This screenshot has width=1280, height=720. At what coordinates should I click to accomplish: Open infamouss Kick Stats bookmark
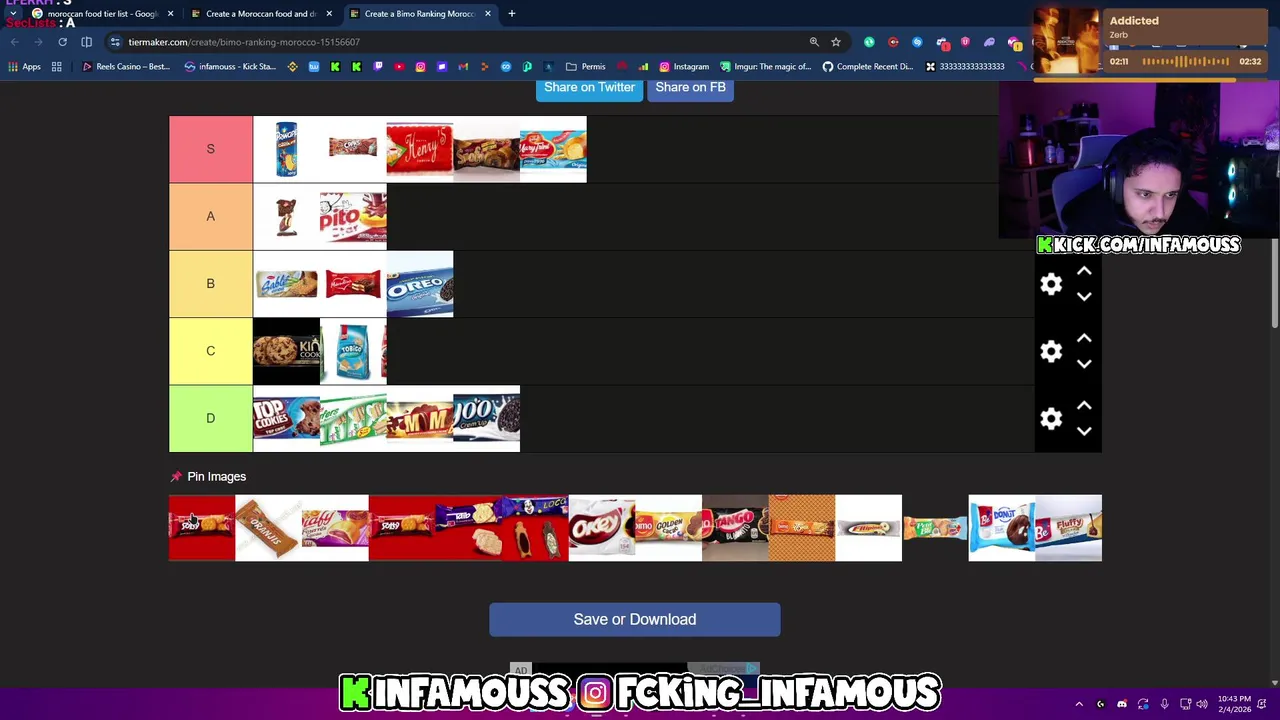click(x=230, y=67)
